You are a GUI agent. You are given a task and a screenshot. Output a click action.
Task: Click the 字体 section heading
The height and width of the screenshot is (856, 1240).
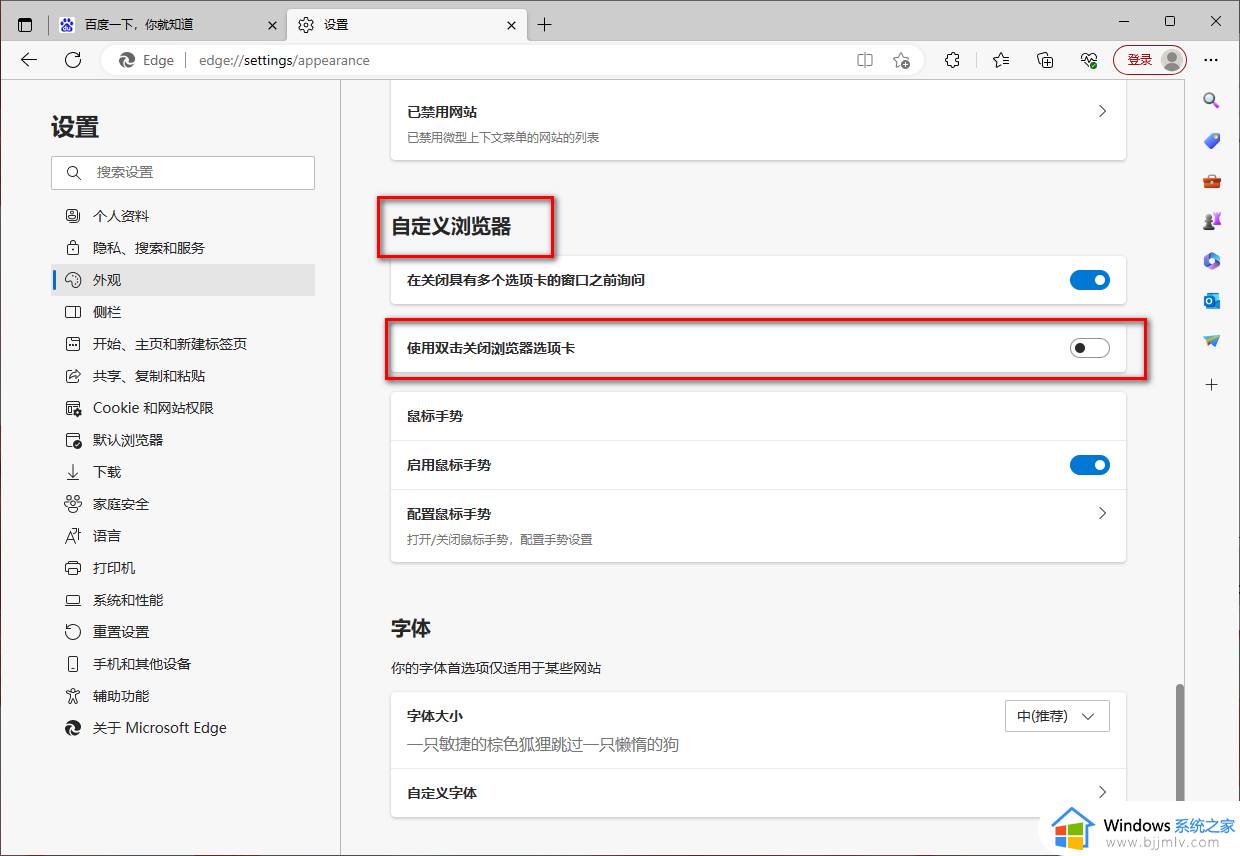coord(411,629)
